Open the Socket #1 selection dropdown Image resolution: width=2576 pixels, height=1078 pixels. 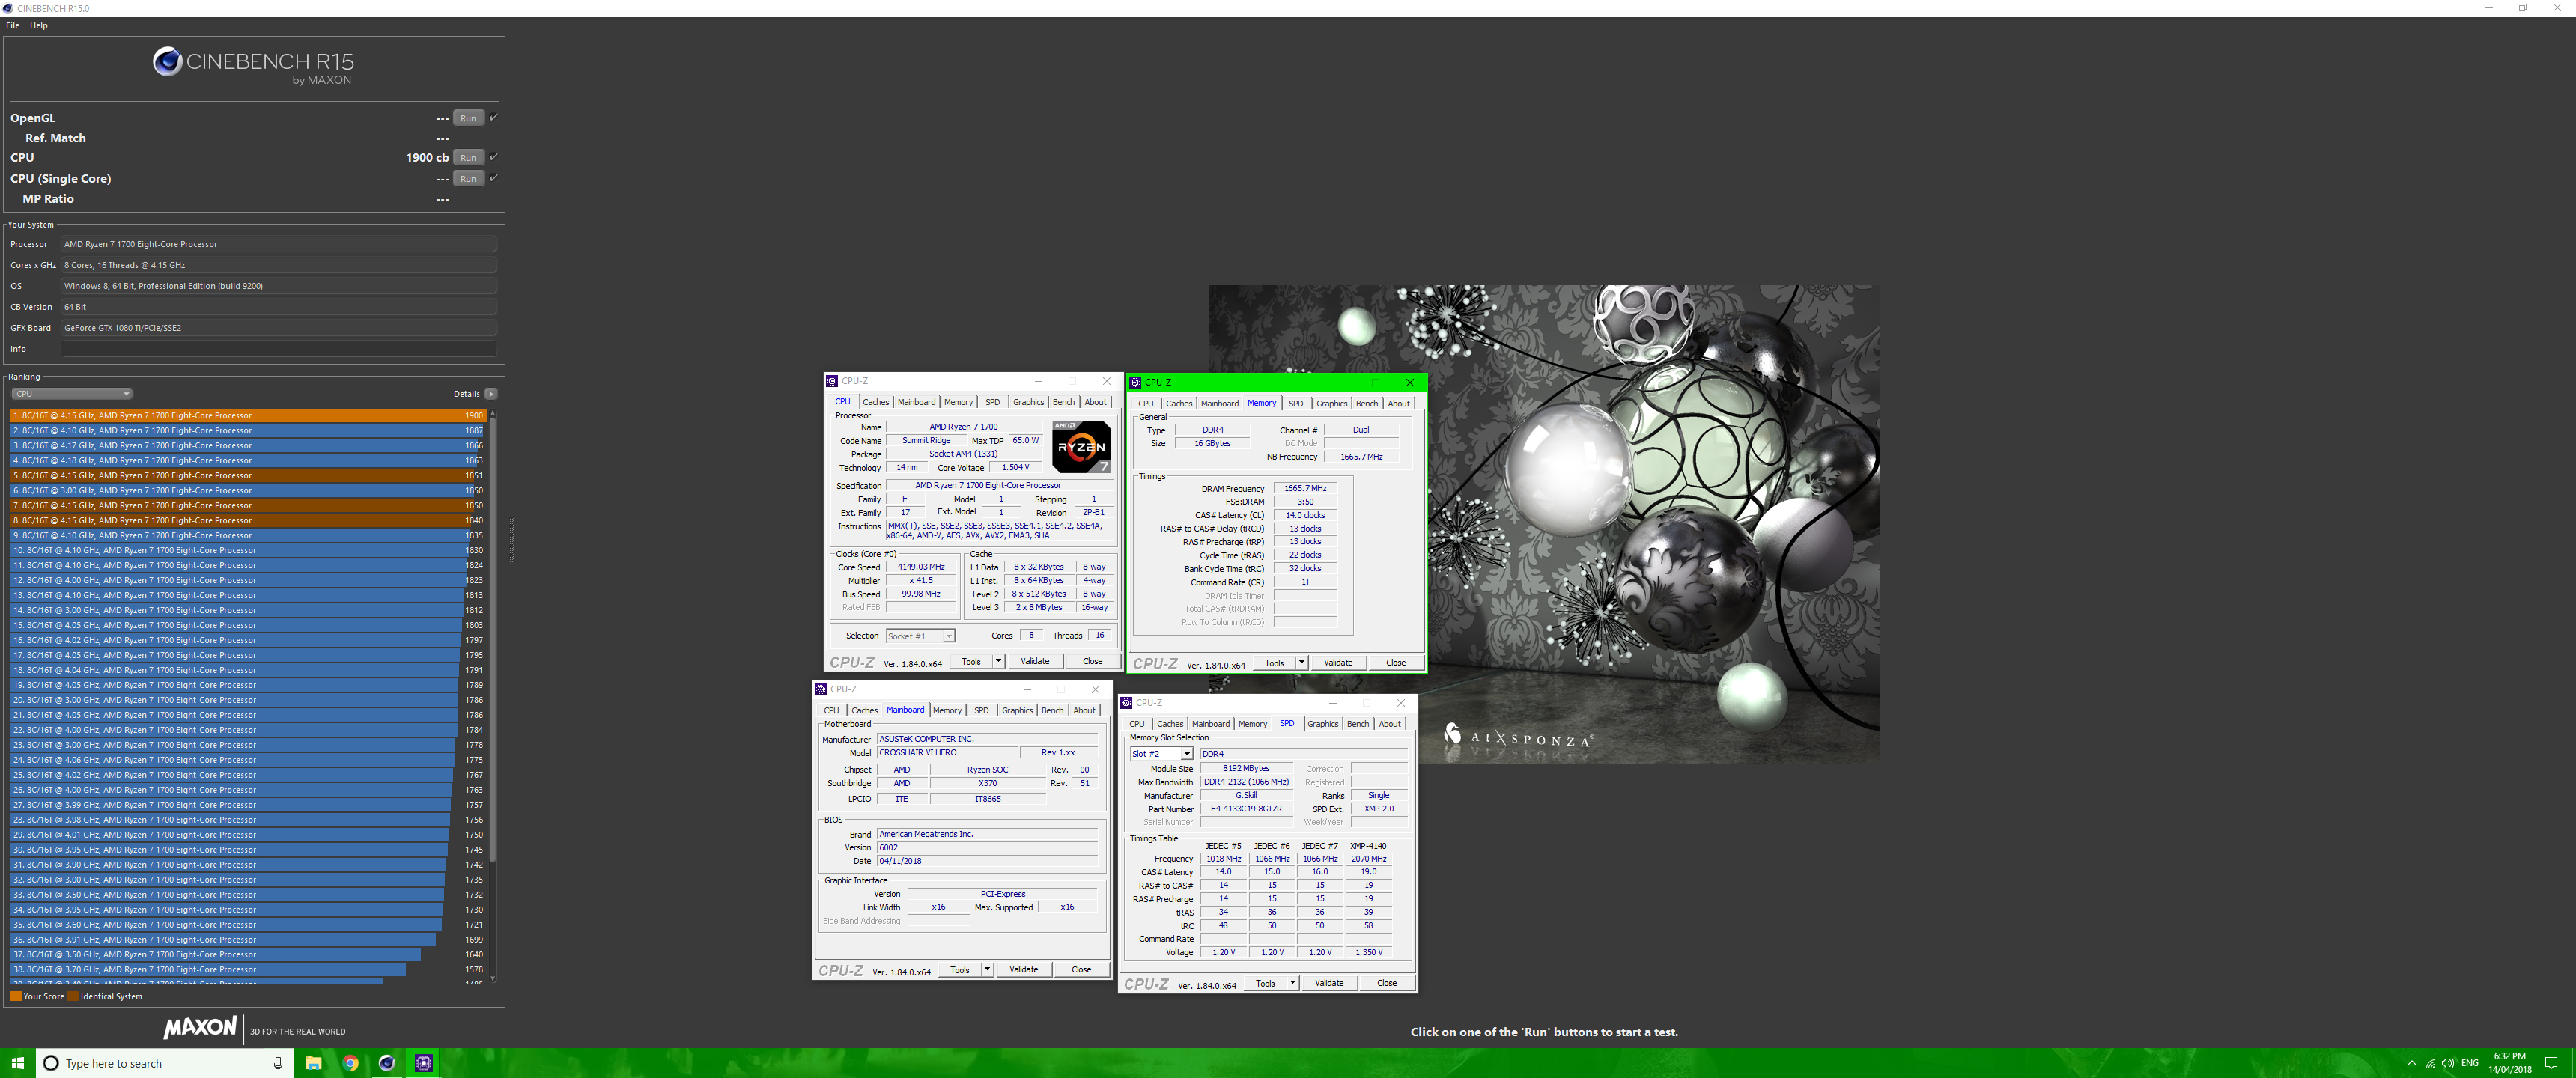click(920, 636)
